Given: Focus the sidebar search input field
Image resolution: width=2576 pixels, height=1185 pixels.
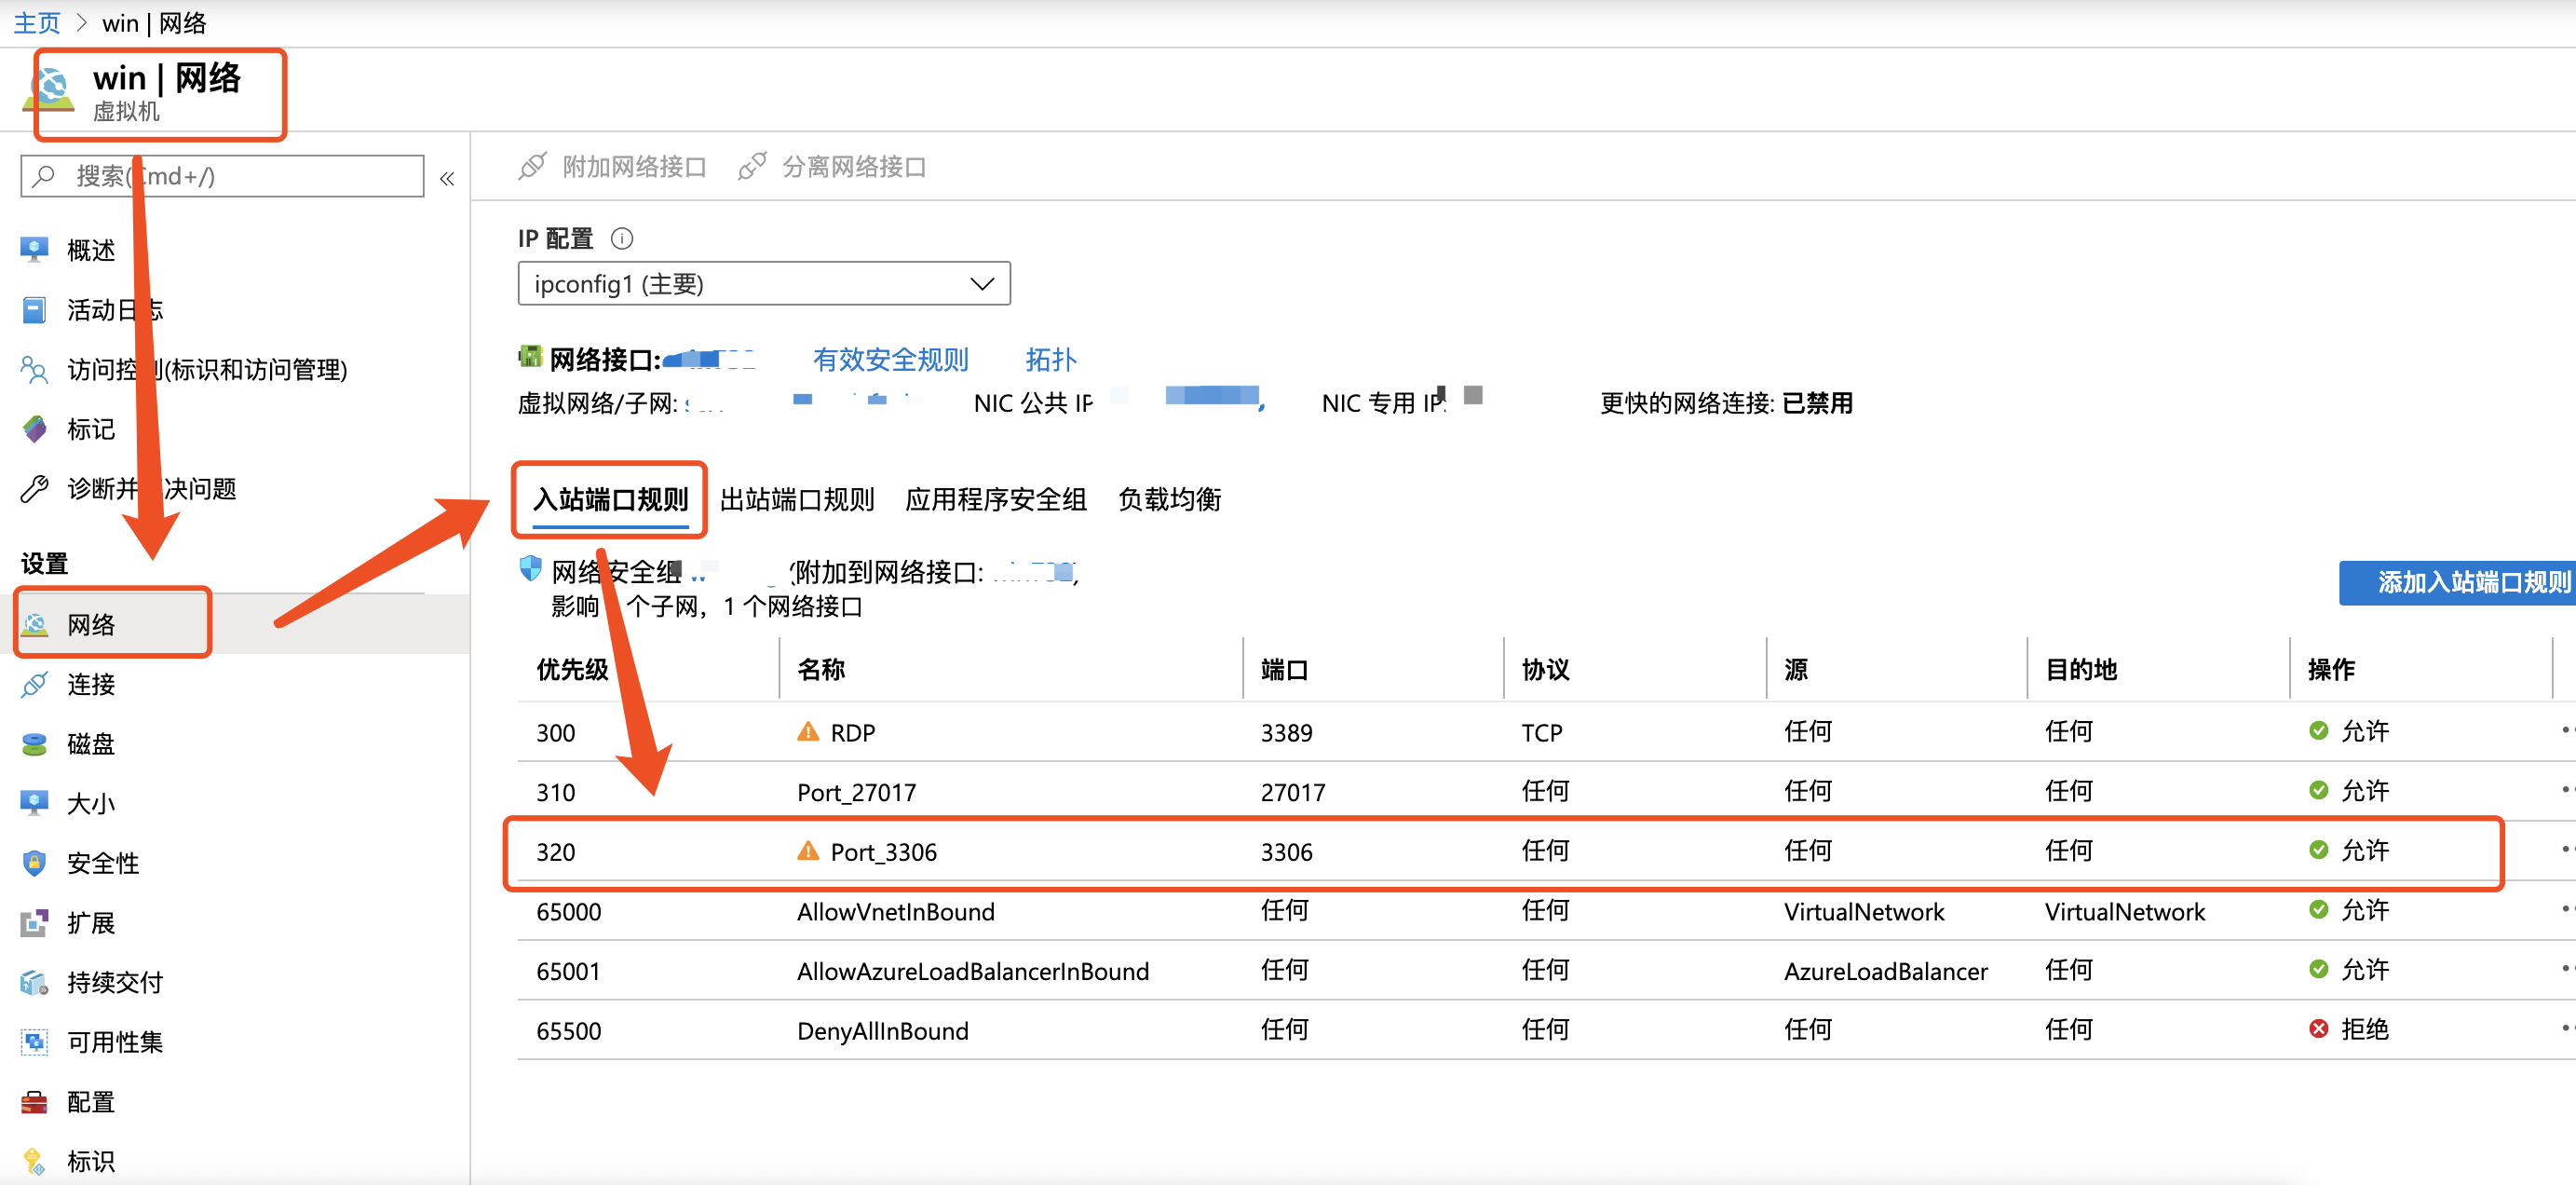Looking at the screenshot, I should [222, 176].
